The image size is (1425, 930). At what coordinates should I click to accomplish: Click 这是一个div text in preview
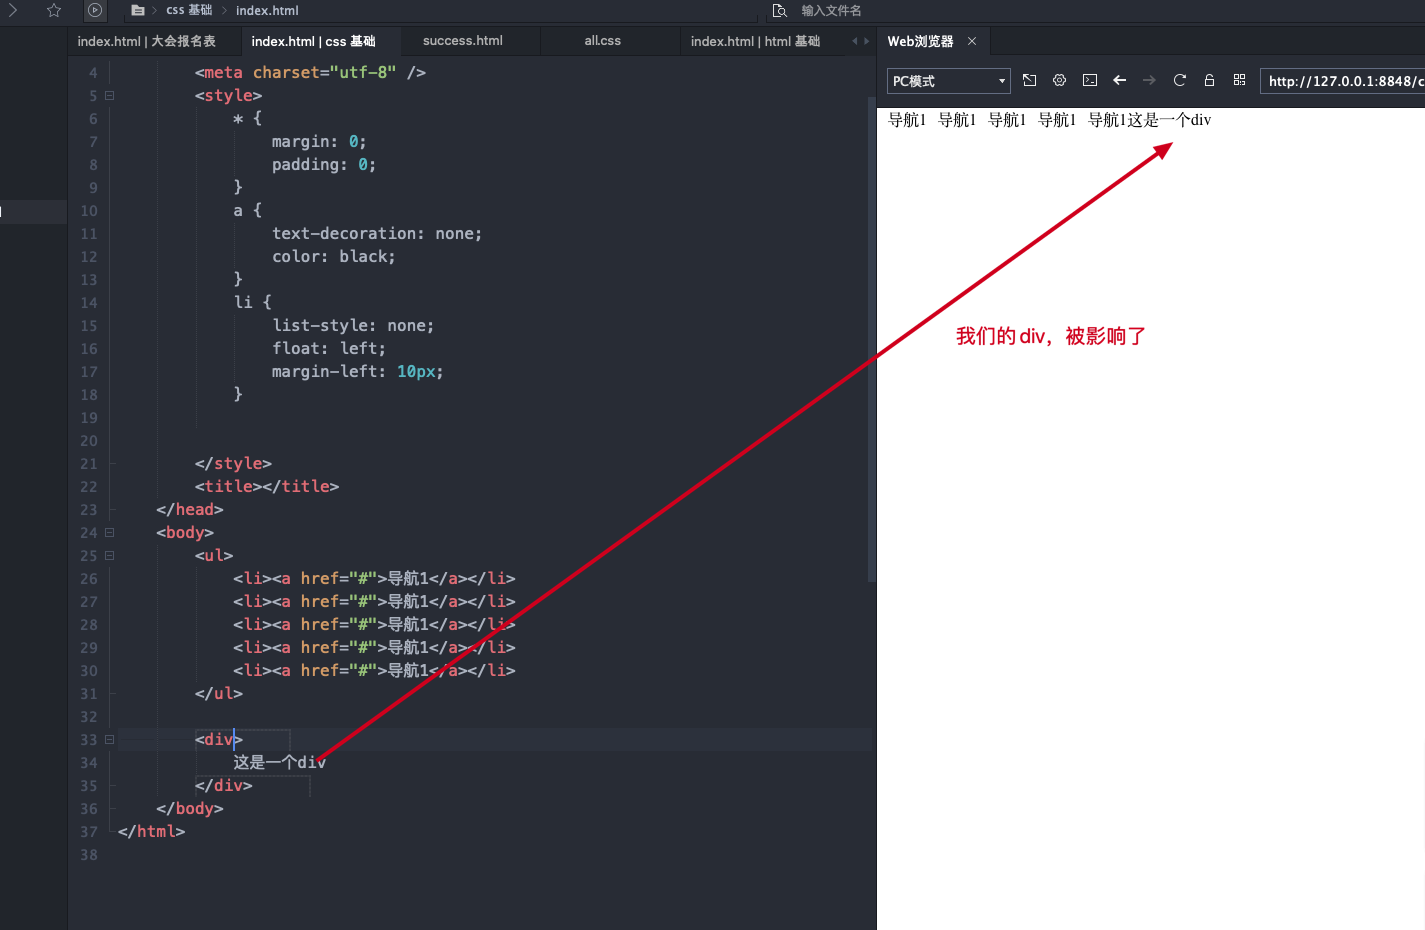(x=1169, y=120)
